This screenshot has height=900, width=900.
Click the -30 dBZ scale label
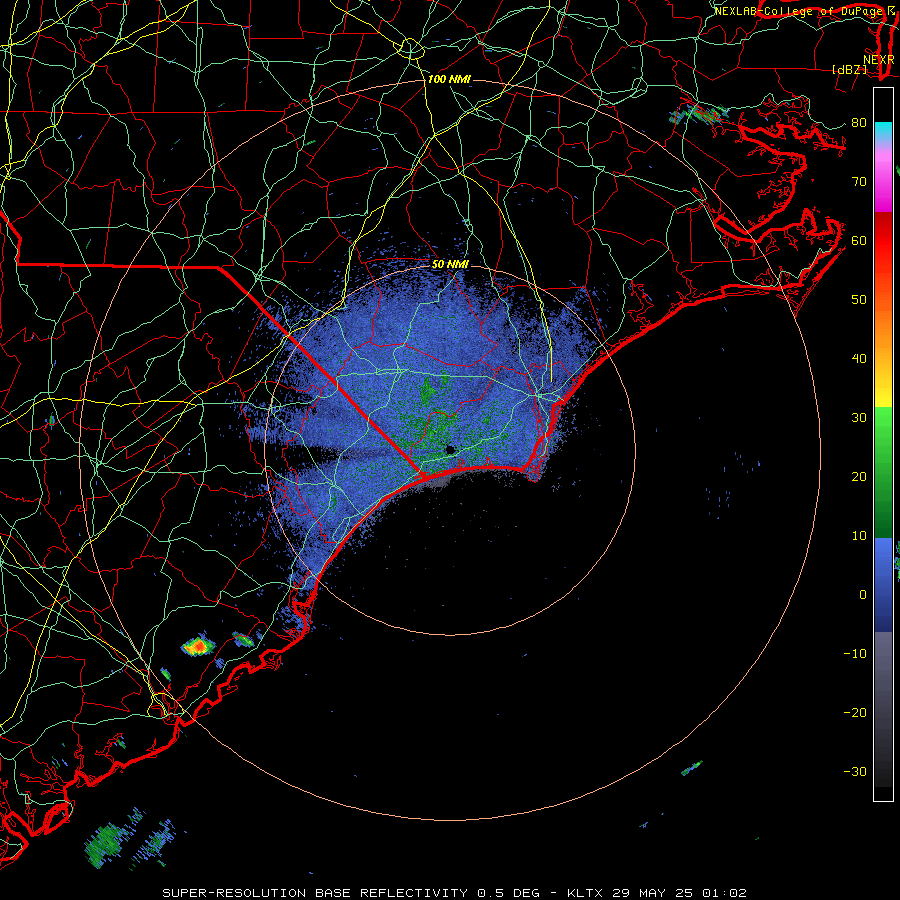point(855,771)
